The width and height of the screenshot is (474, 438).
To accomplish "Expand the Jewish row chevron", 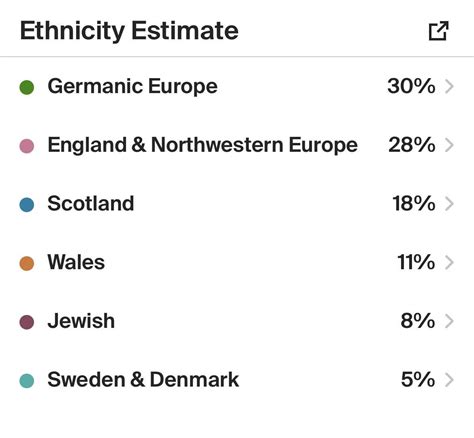I will click(449, 321).
